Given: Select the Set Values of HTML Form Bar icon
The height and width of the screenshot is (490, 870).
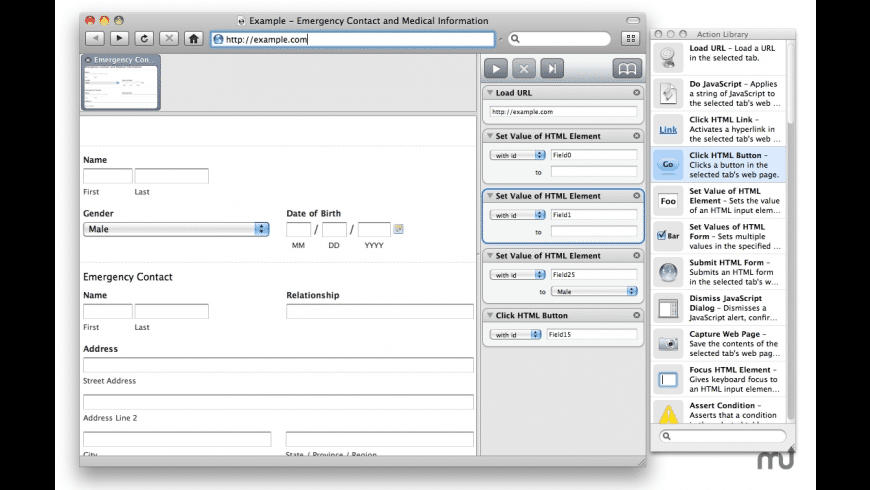Looking at the screenshot, I should [668, 236].
